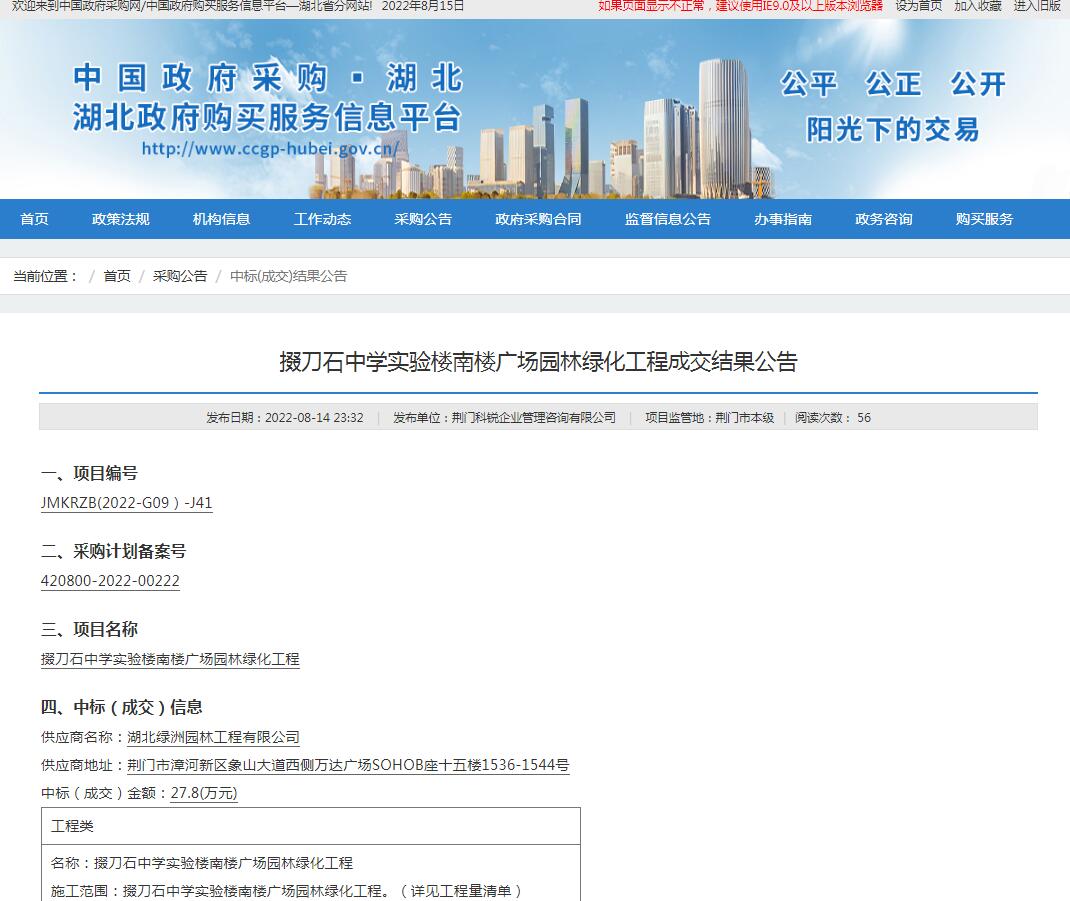Click the 设为首页 link at top
Viewport: 1070px width, 901px height.
[x=918, y=6]
